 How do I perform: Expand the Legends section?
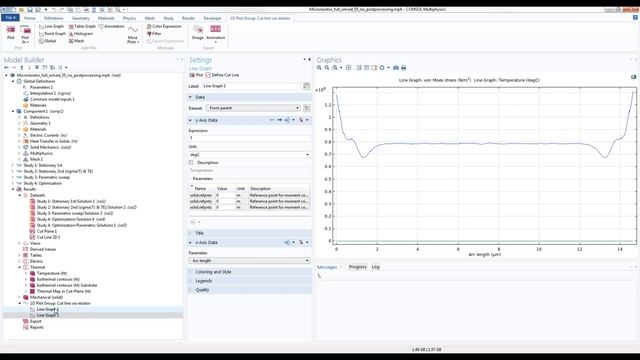190,281
